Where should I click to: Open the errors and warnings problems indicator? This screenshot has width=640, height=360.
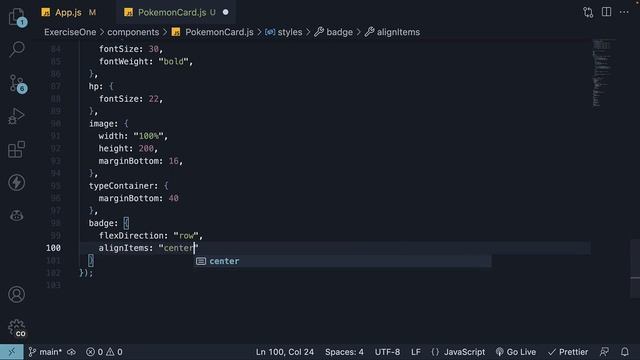click(x=104, y=352)
